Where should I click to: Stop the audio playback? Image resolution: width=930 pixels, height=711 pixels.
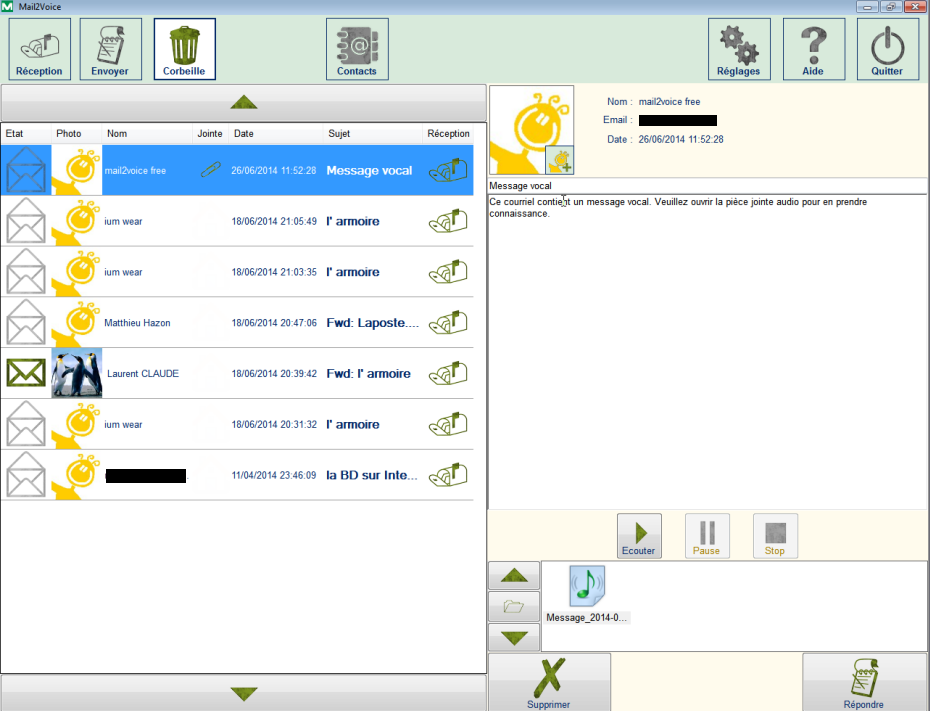(775, 536)
